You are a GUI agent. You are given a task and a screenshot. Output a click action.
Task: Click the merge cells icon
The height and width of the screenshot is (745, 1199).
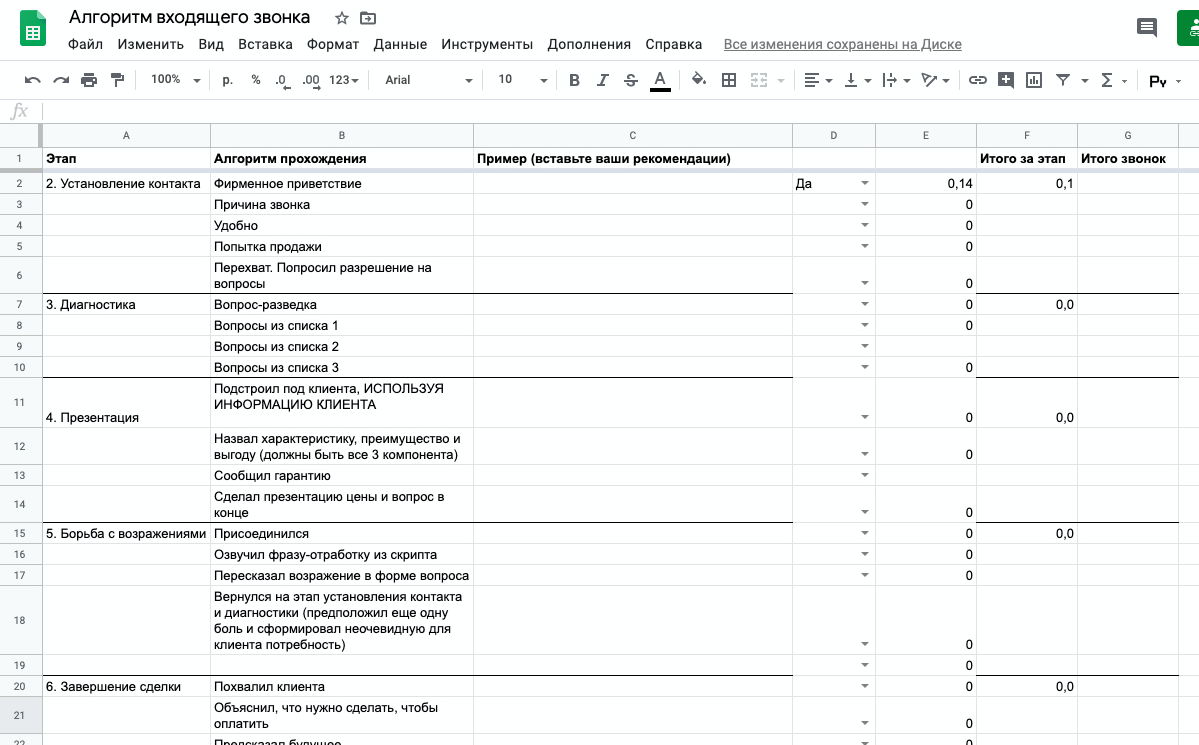tap(759, 80)
